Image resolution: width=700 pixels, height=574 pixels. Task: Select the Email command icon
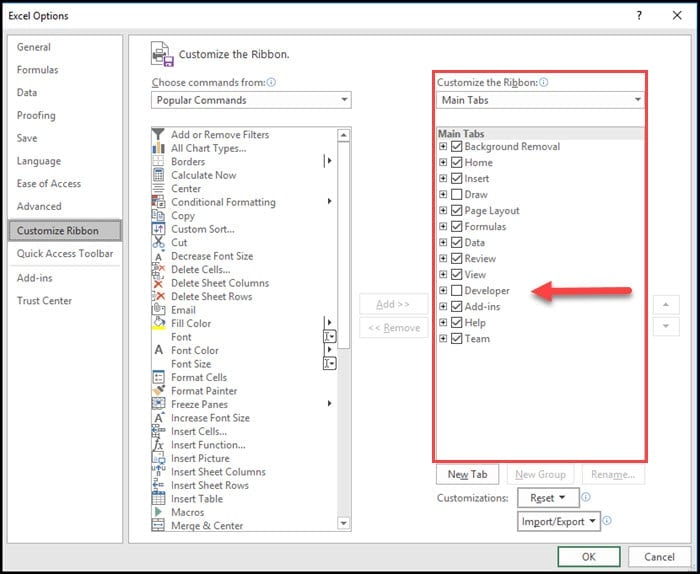[158, 310]
